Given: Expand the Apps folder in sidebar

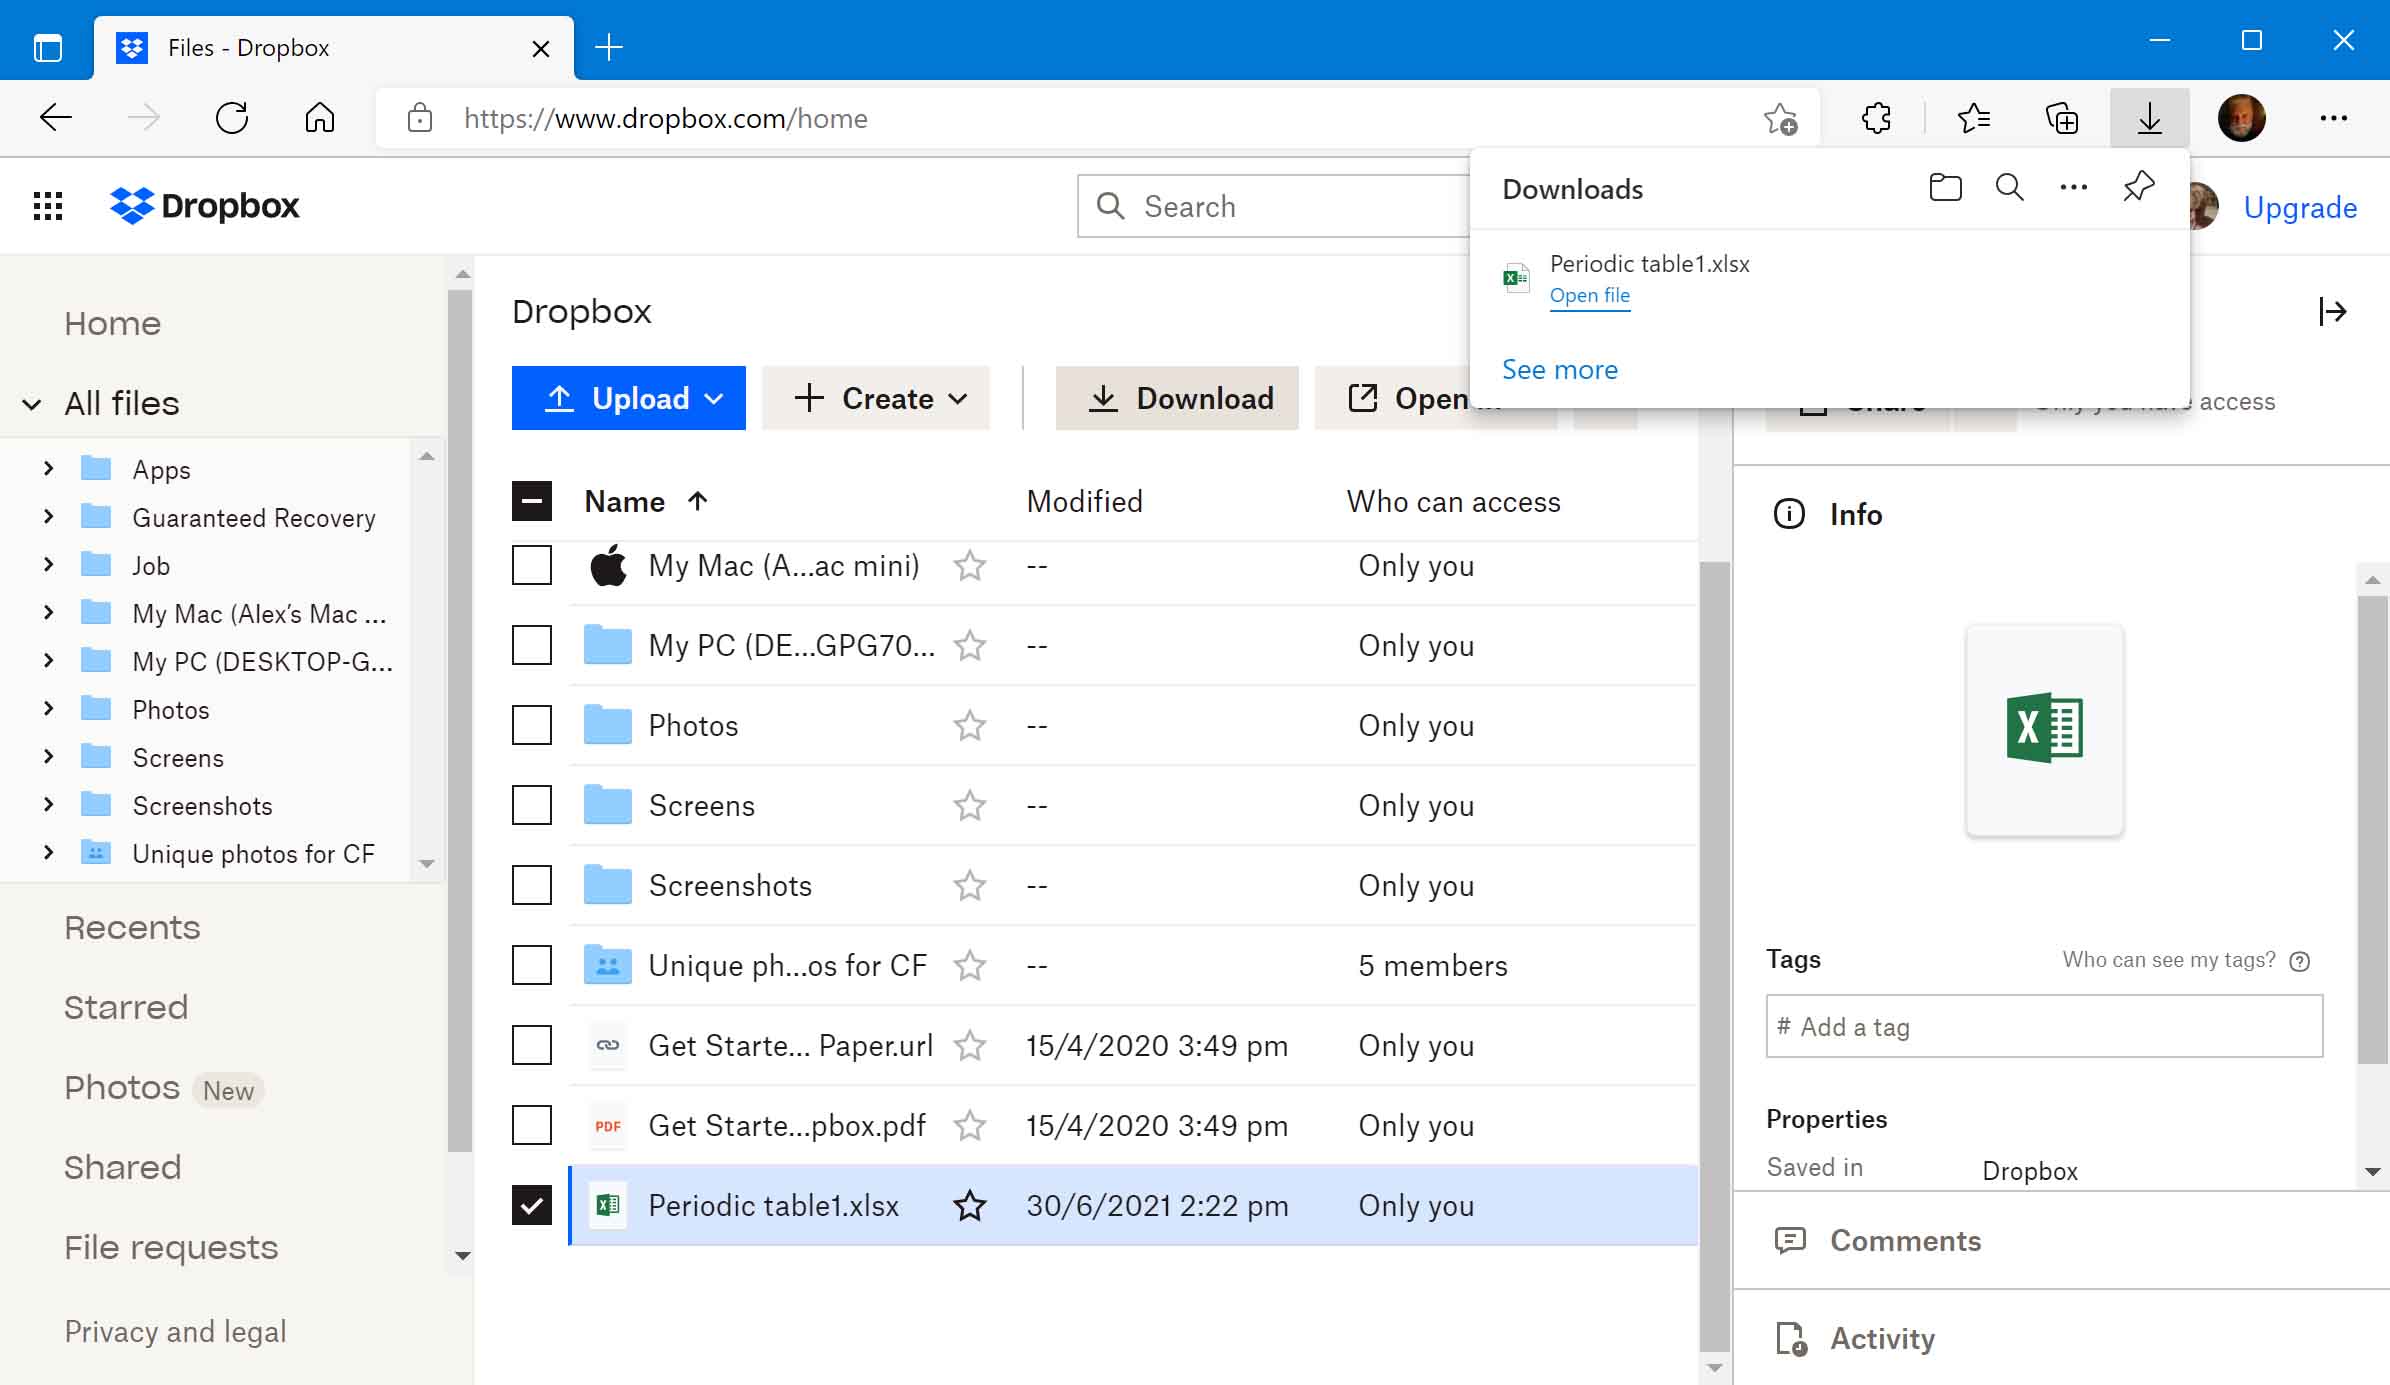Looking at the screenshot, I should coord(48,468).
